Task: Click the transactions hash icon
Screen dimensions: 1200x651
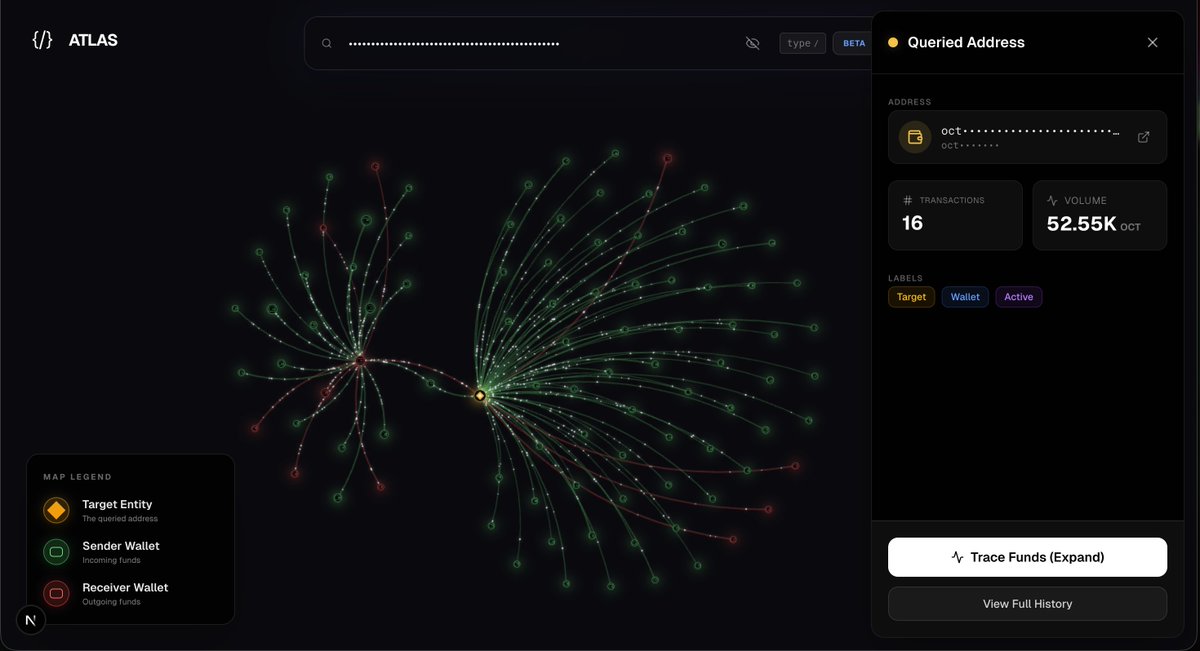Action: (x=908, y=200)
